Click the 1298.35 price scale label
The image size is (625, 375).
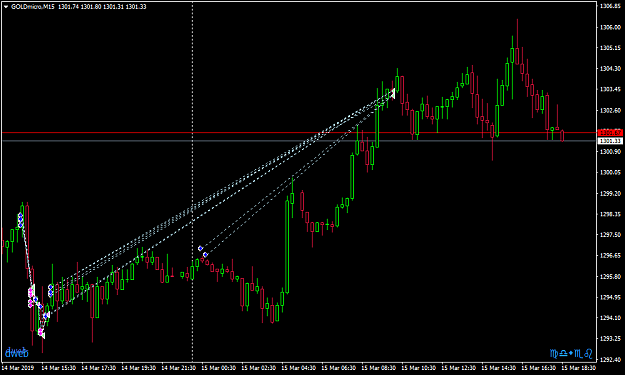coord(610,214)
